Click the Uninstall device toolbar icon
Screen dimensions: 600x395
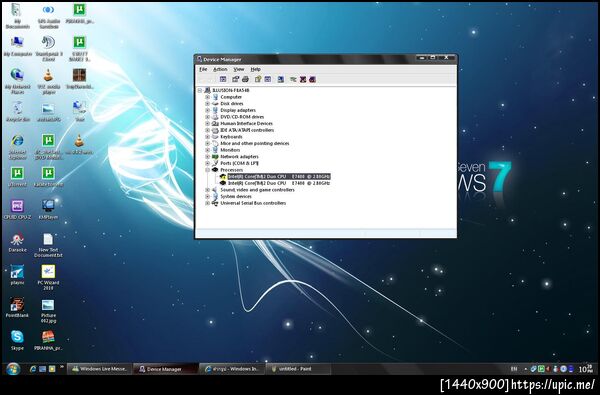coord(312,79)
